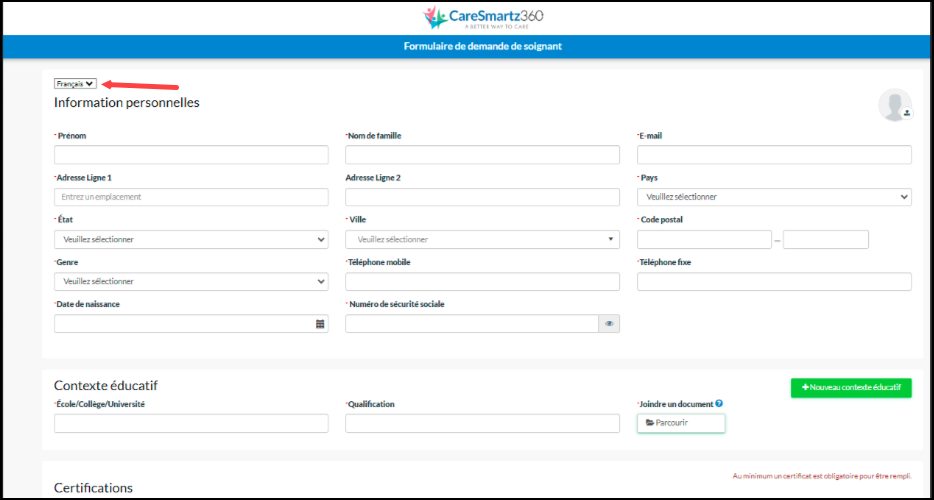
Task: Toggle social security number visibility eye
Action: coord(609,324)
